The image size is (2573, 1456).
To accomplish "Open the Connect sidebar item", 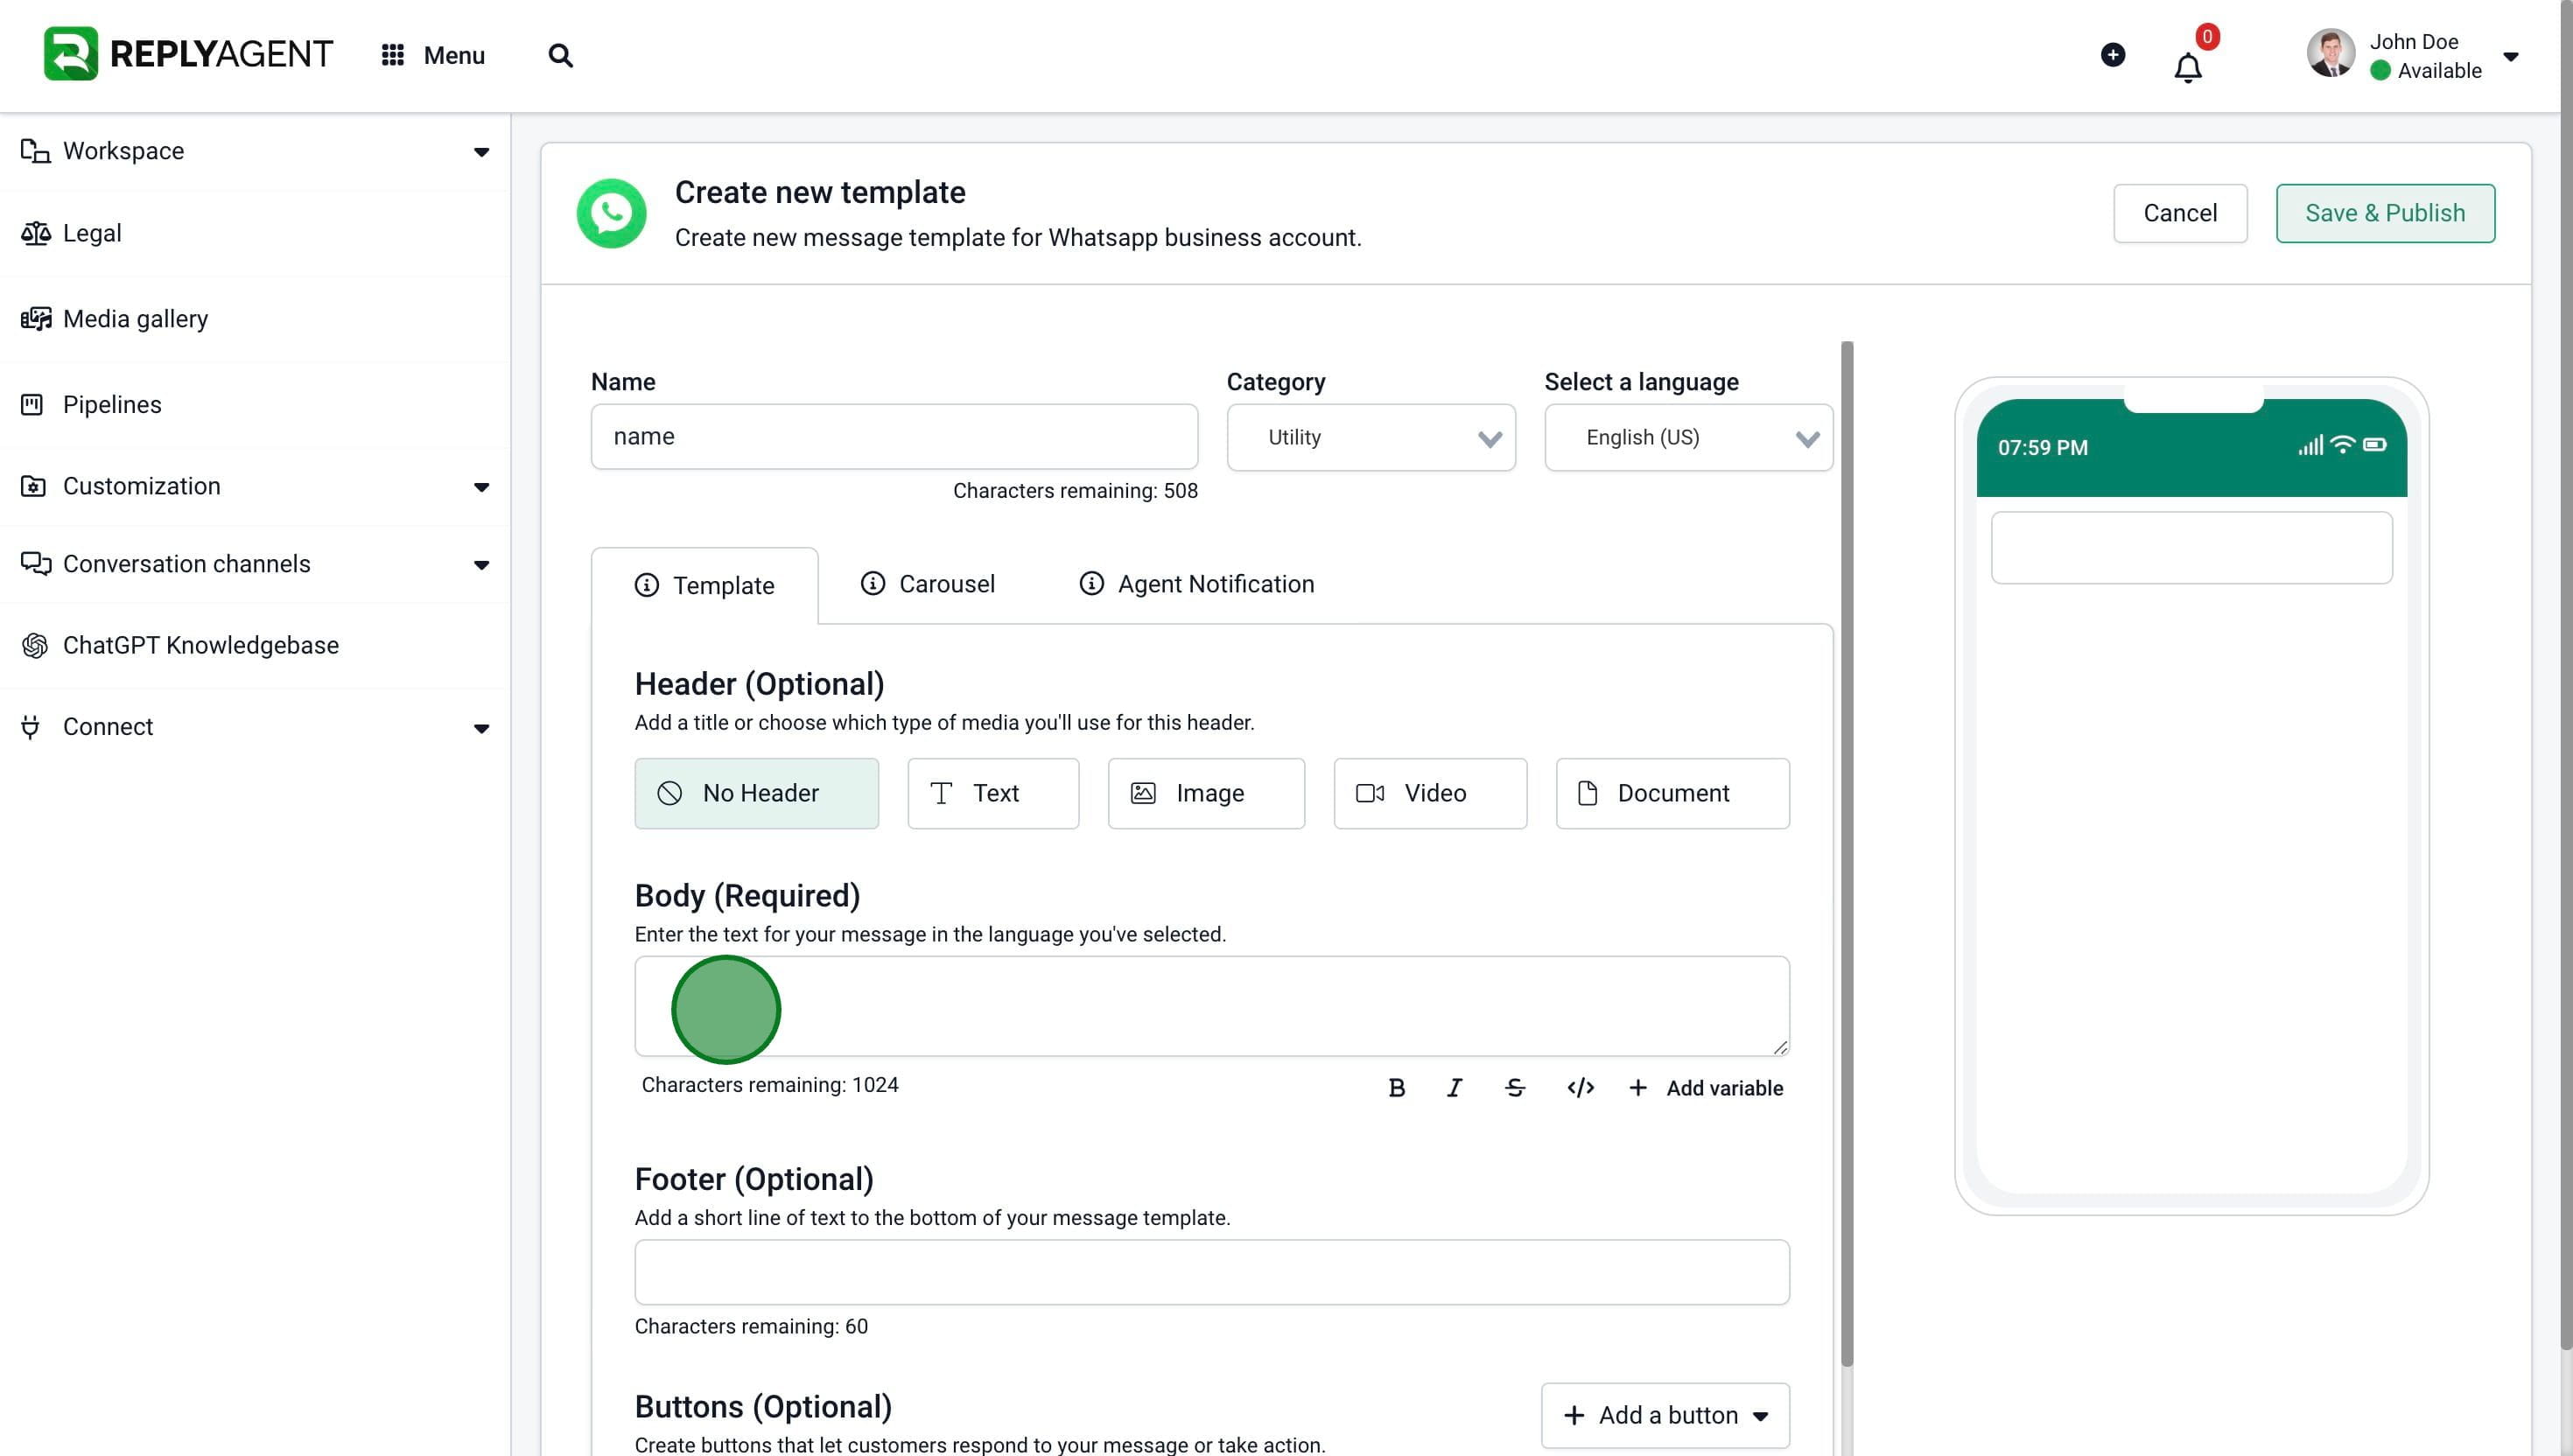I will coord(255,727).
